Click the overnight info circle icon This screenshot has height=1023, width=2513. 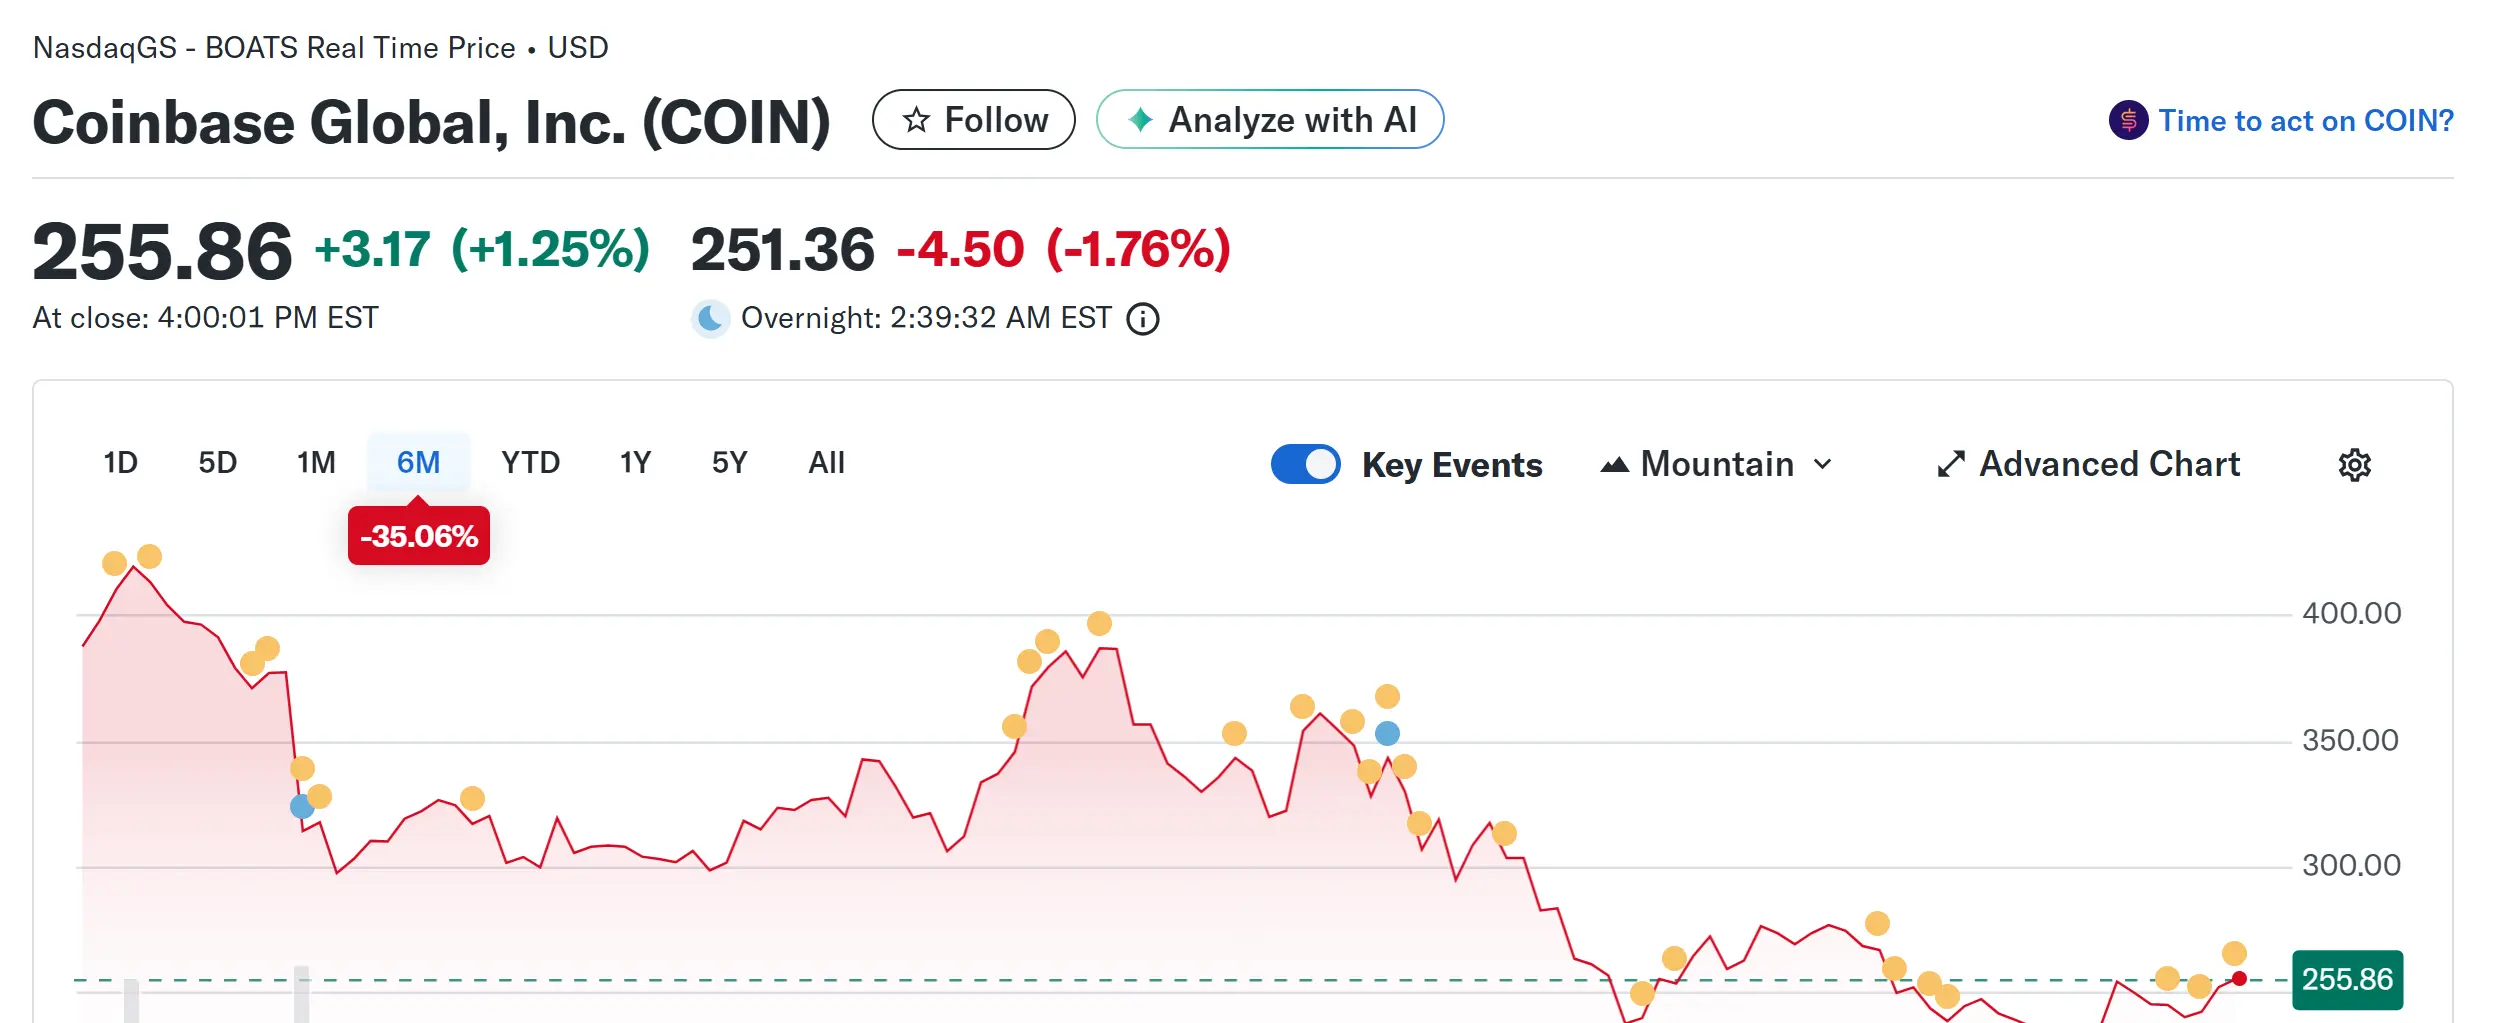(x=1143, y=319)
